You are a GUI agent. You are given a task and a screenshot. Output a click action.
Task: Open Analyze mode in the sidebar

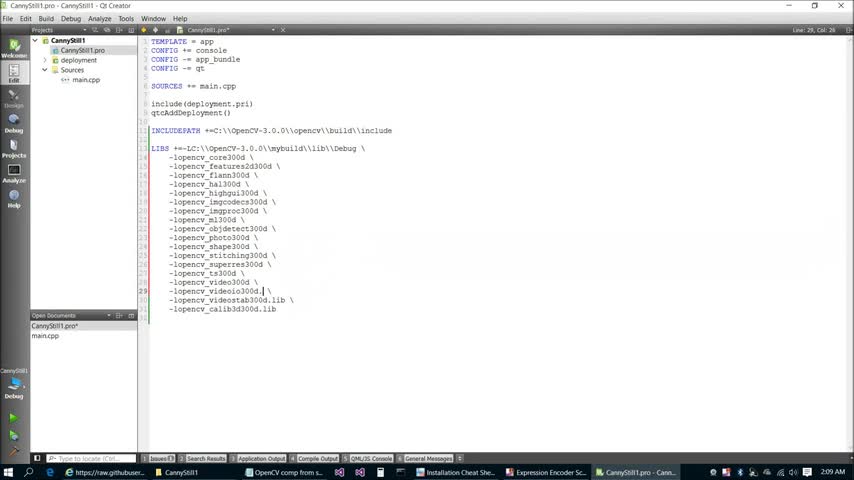point(14,174)
